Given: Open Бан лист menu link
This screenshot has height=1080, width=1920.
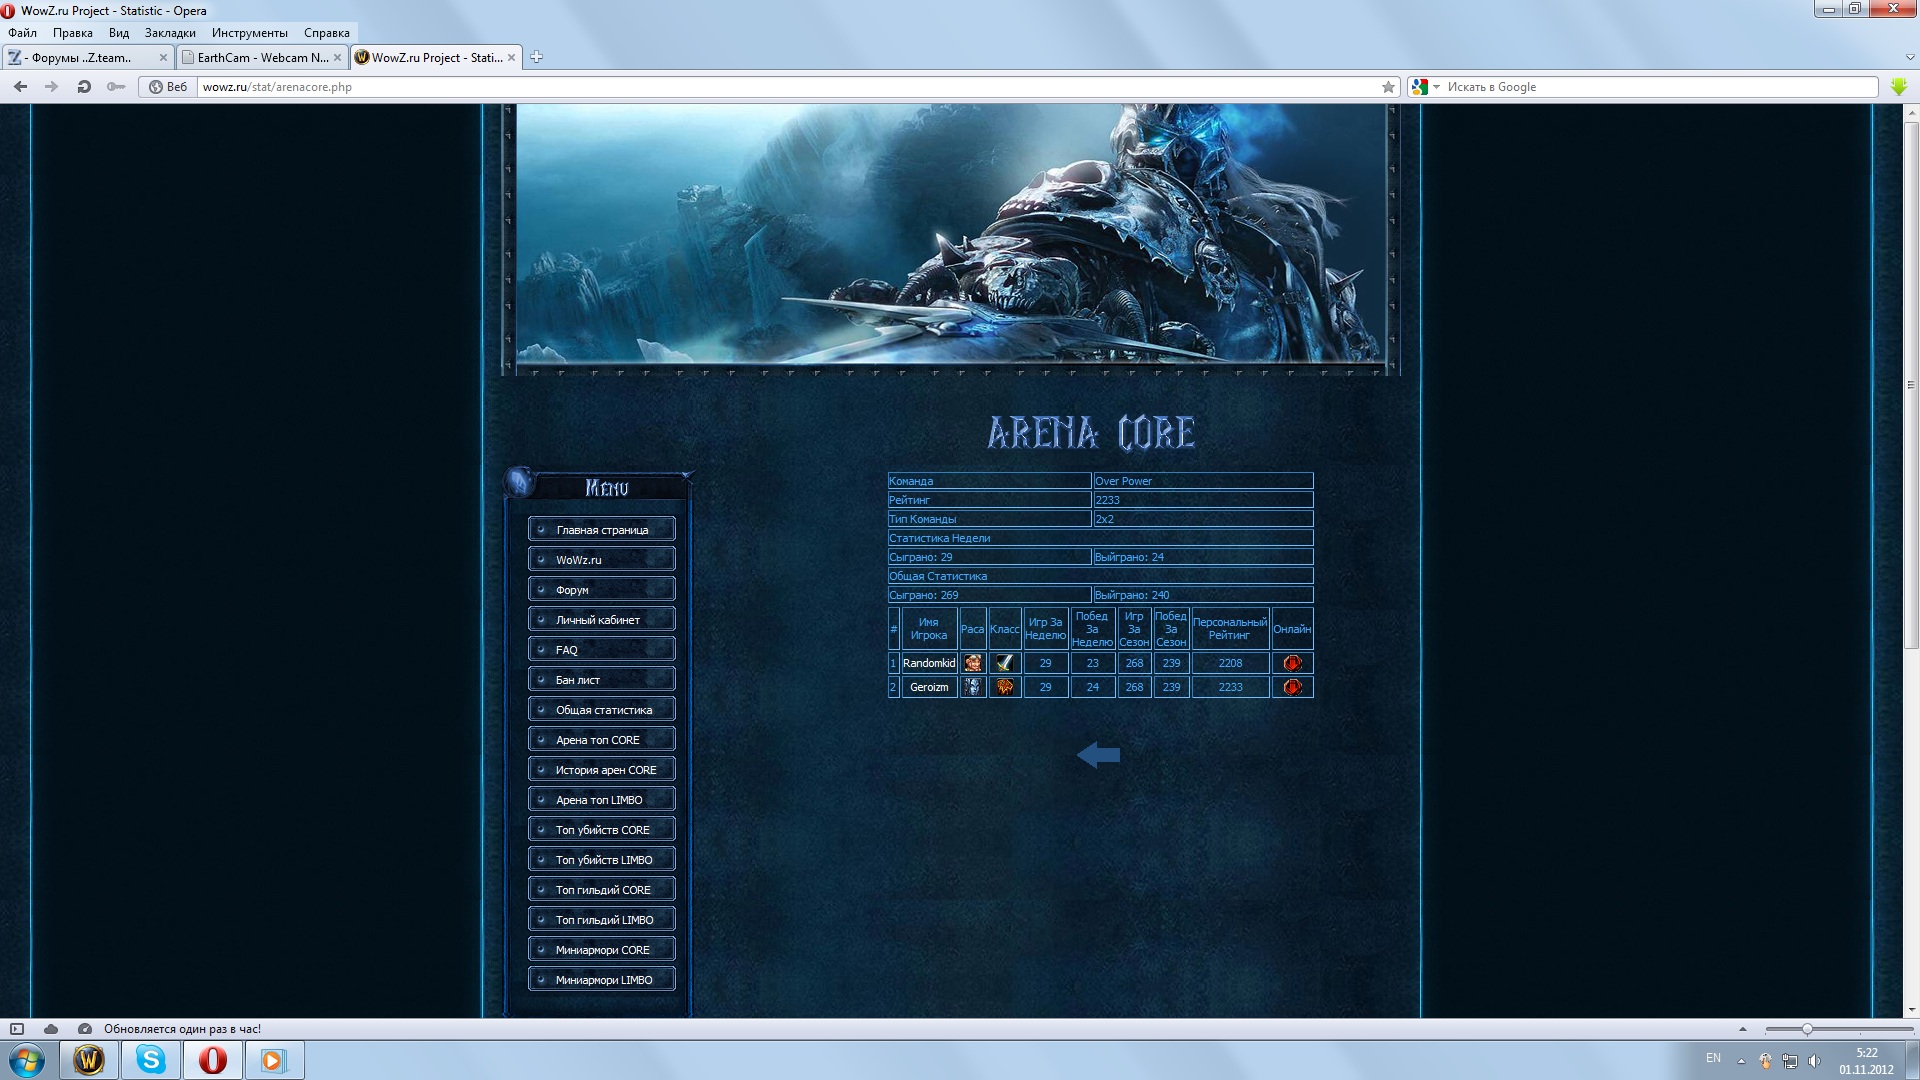Looking at the screenshot, I should pos(602,680).
